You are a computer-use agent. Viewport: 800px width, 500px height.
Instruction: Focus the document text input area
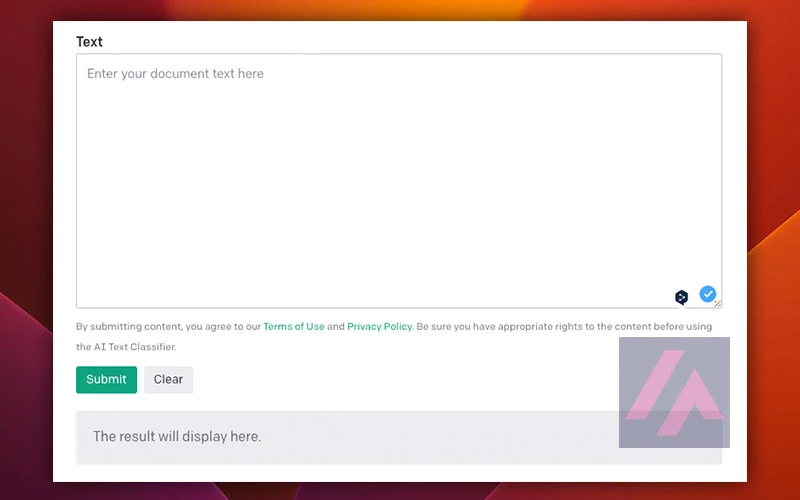399,181
